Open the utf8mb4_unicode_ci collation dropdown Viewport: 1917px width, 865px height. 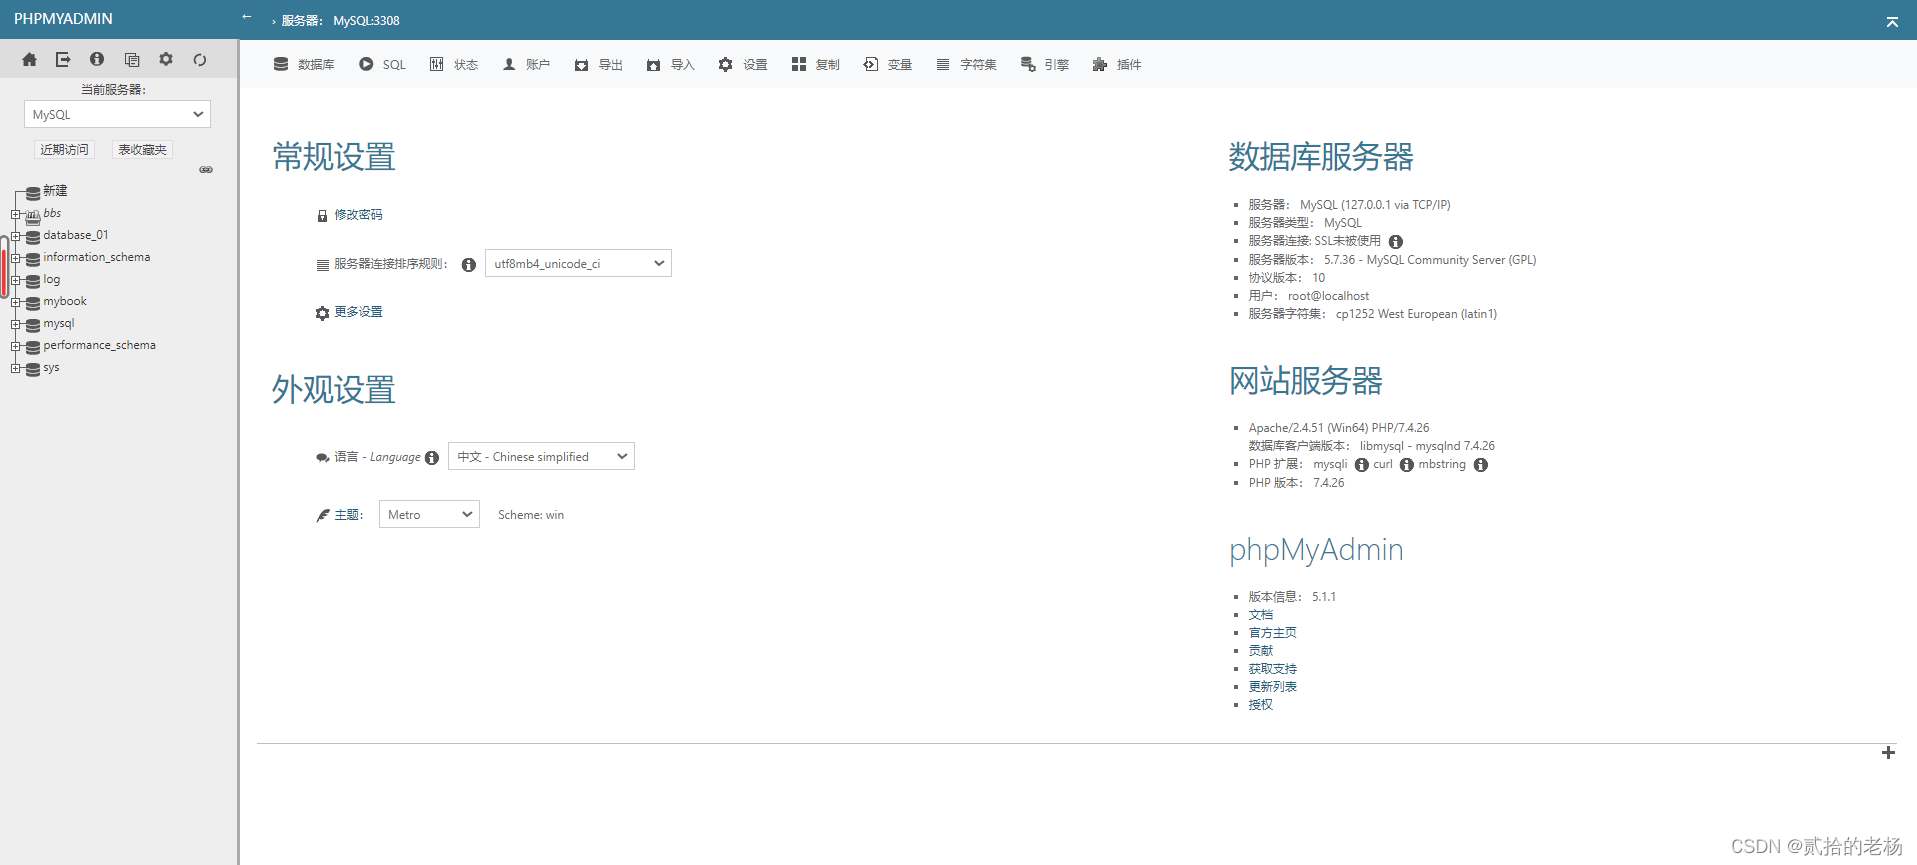(x=578, y=264)
